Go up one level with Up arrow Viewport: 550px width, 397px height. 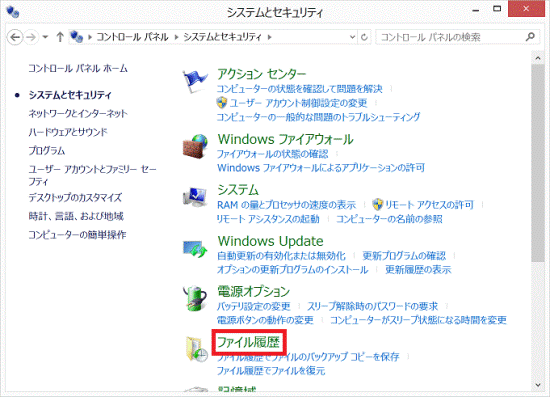(x=60, y=37)
